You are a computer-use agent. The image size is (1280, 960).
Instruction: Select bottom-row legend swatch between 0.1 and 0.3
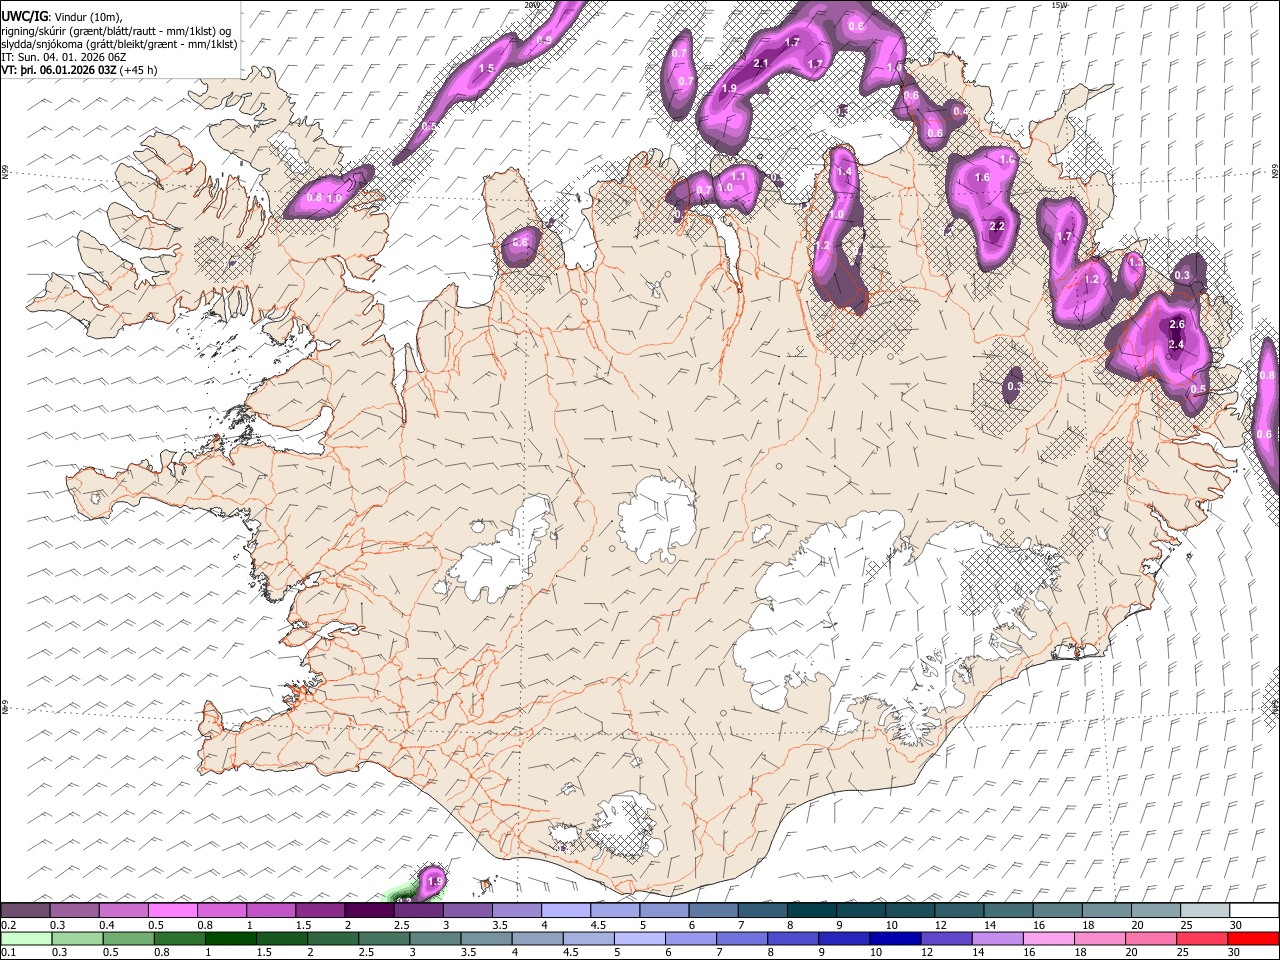tap(25, 938)
